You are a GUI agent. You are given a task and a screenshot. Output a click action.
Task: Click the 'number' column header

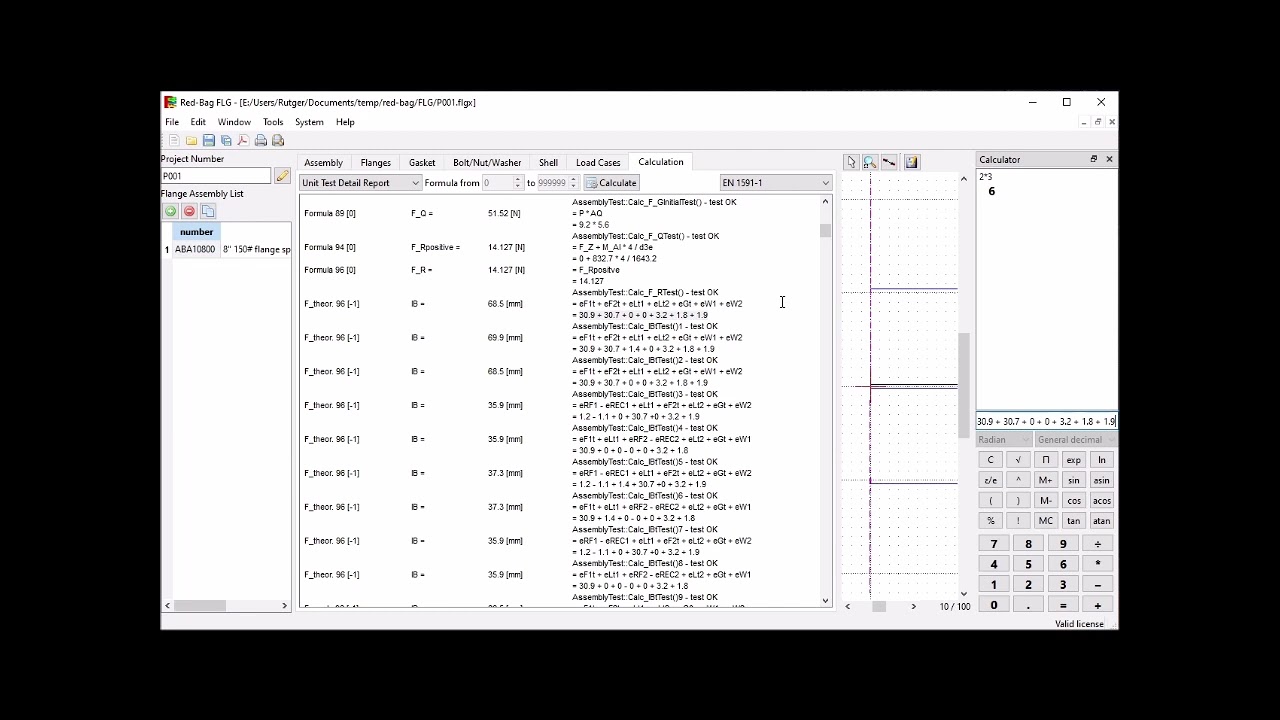click(x=196, y=232)
